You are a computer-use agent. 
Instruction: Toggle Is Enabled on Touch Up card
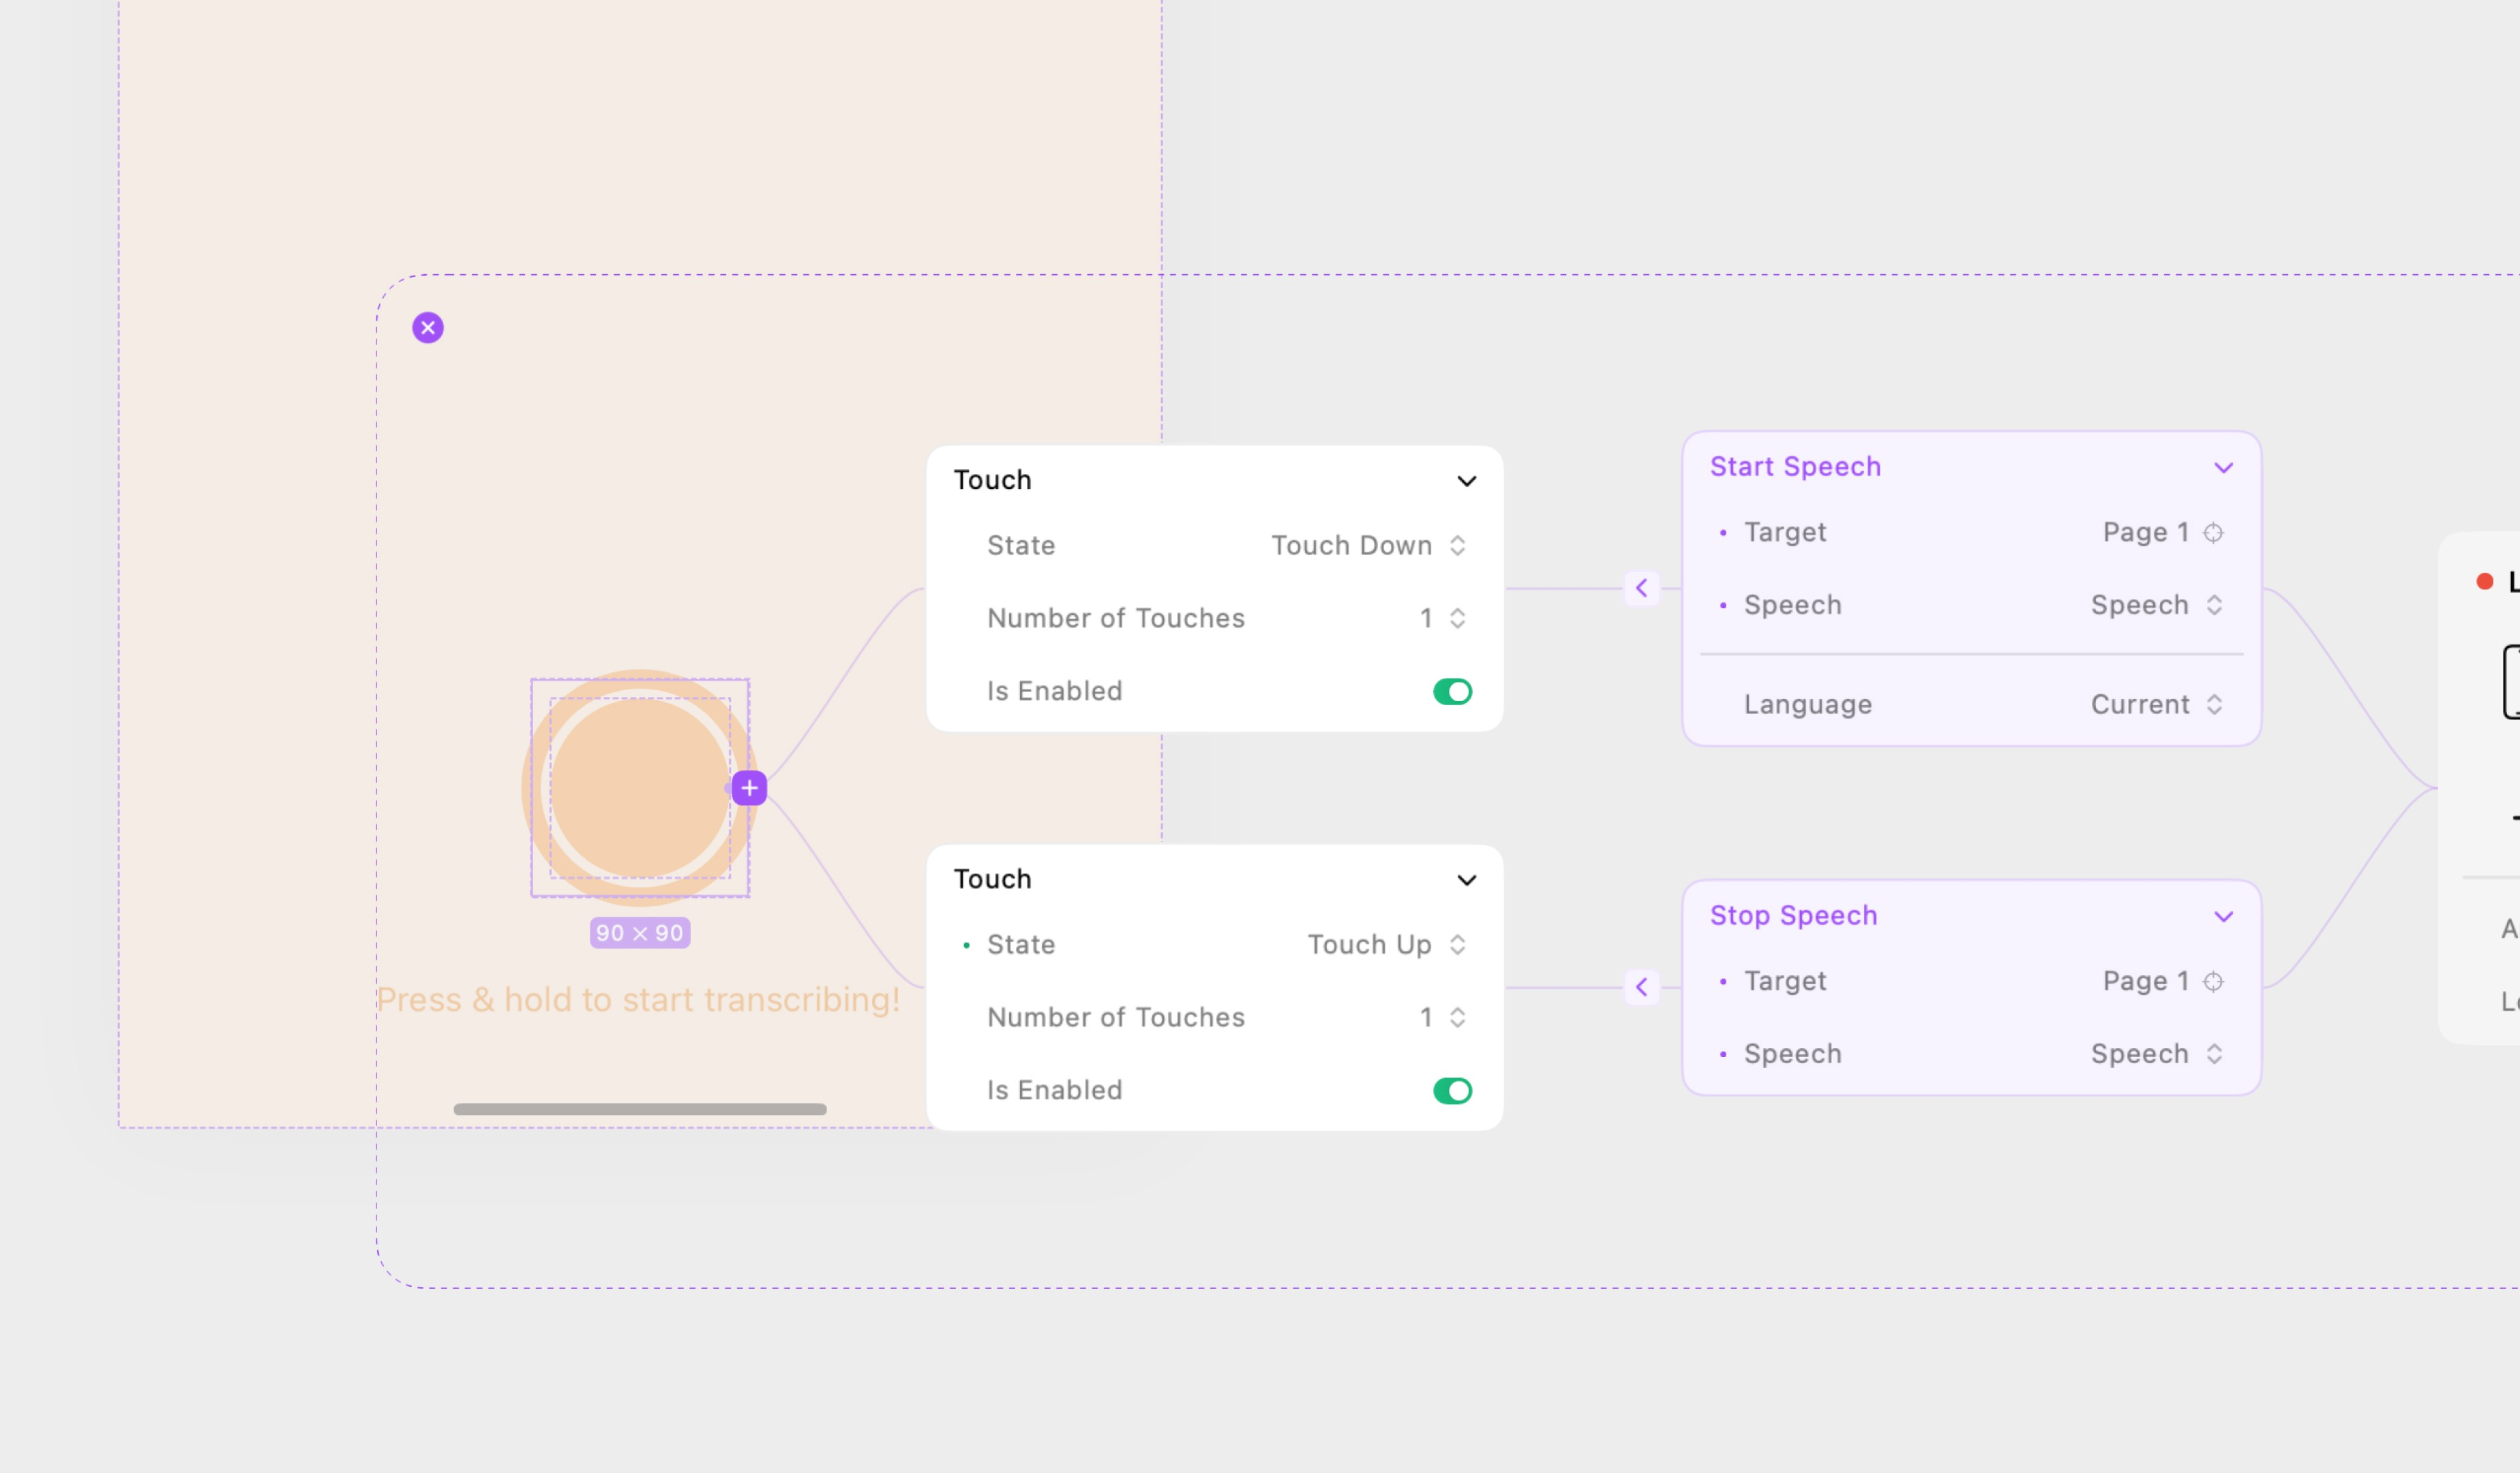1452,1091
